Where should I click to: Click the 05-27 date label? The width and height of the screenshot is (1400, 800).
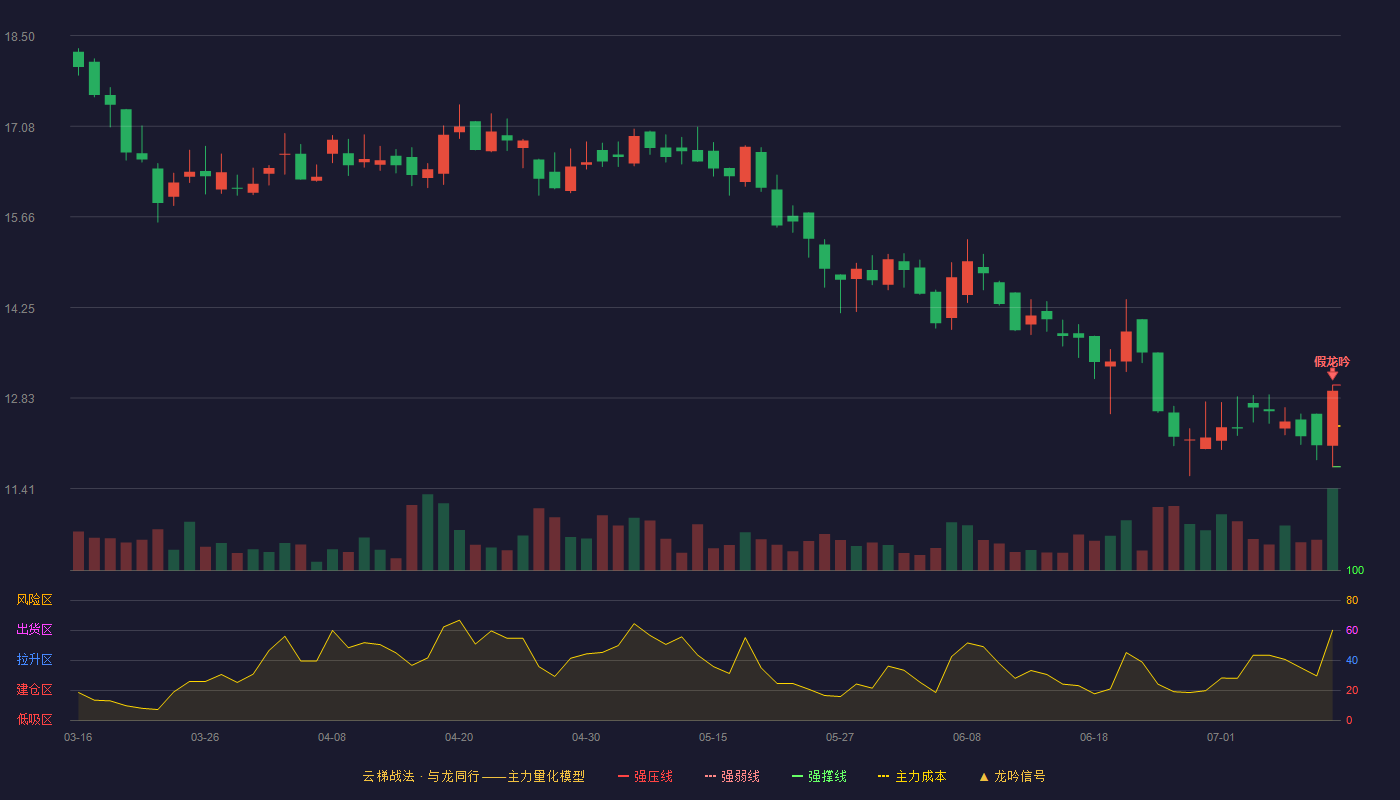click(x=840, y=737)
